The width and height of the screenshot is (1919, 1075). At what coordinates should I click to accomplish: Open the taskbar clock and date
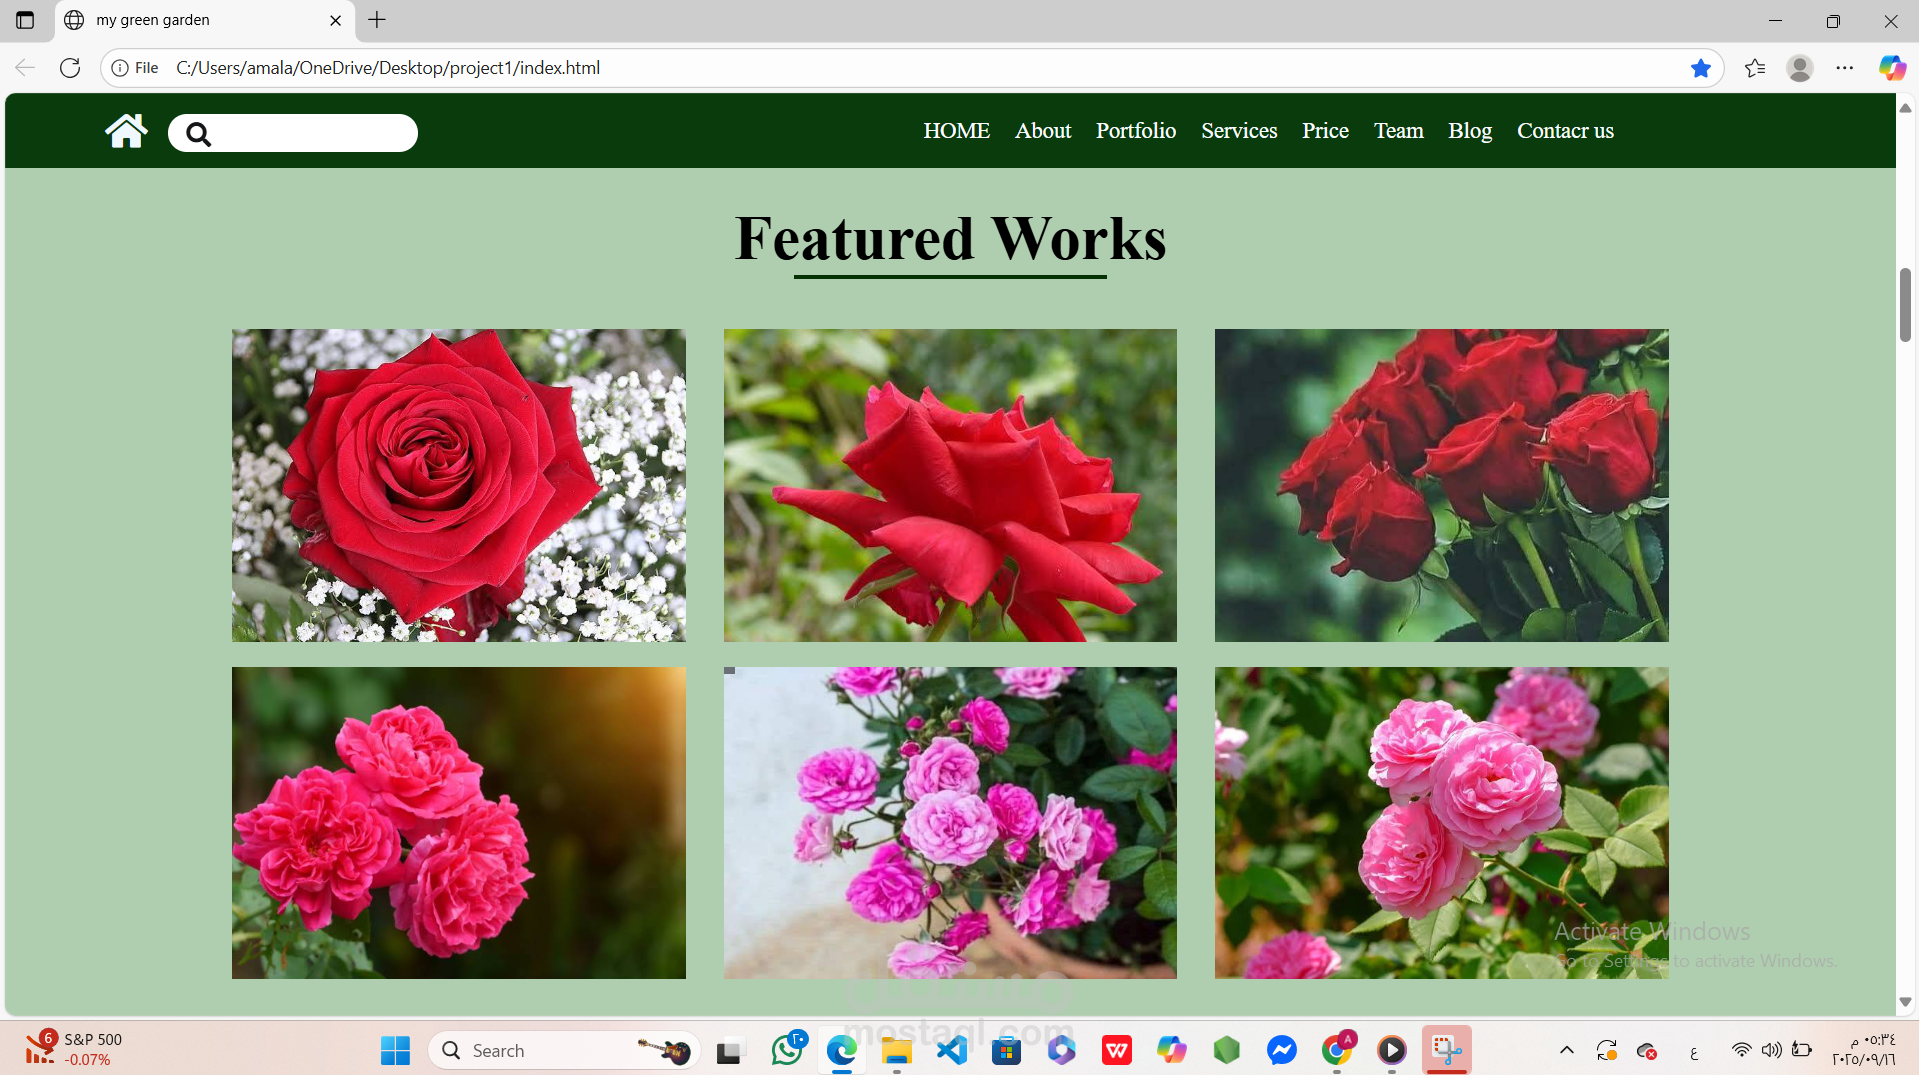pyautogui.click(x=1864, y=1050)
